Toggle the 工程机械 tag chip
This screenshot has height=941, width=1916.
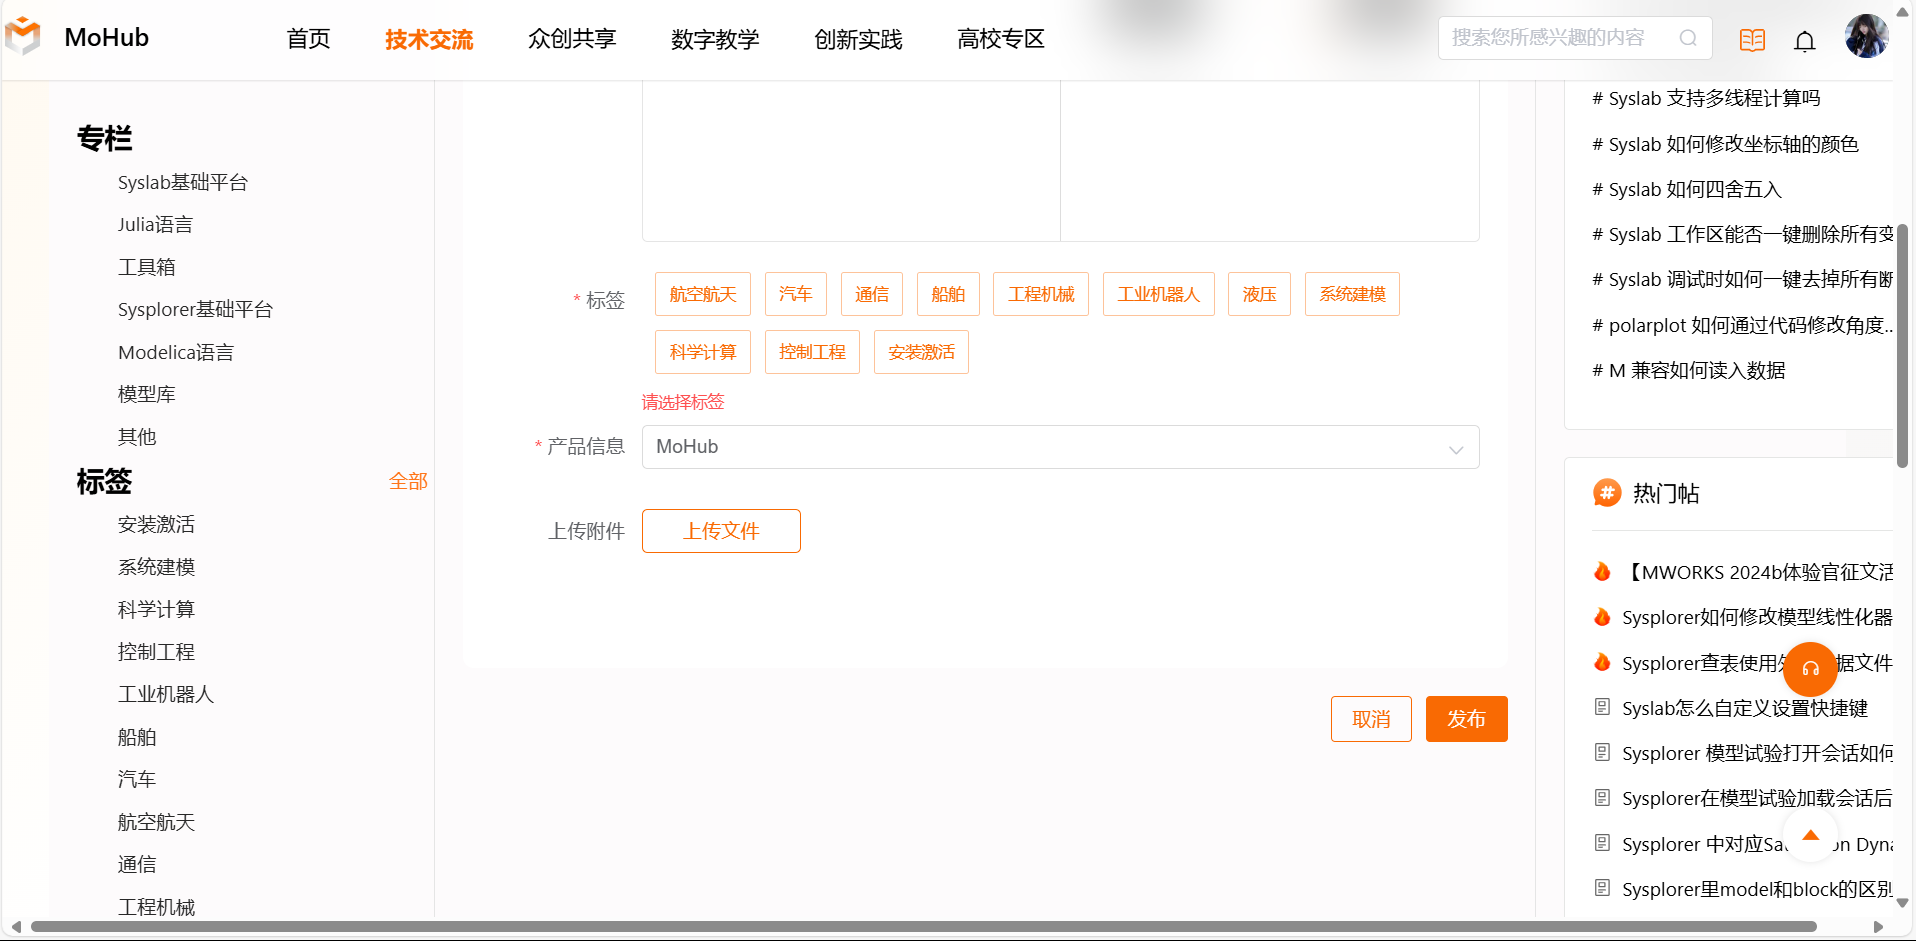(1041, 294)
